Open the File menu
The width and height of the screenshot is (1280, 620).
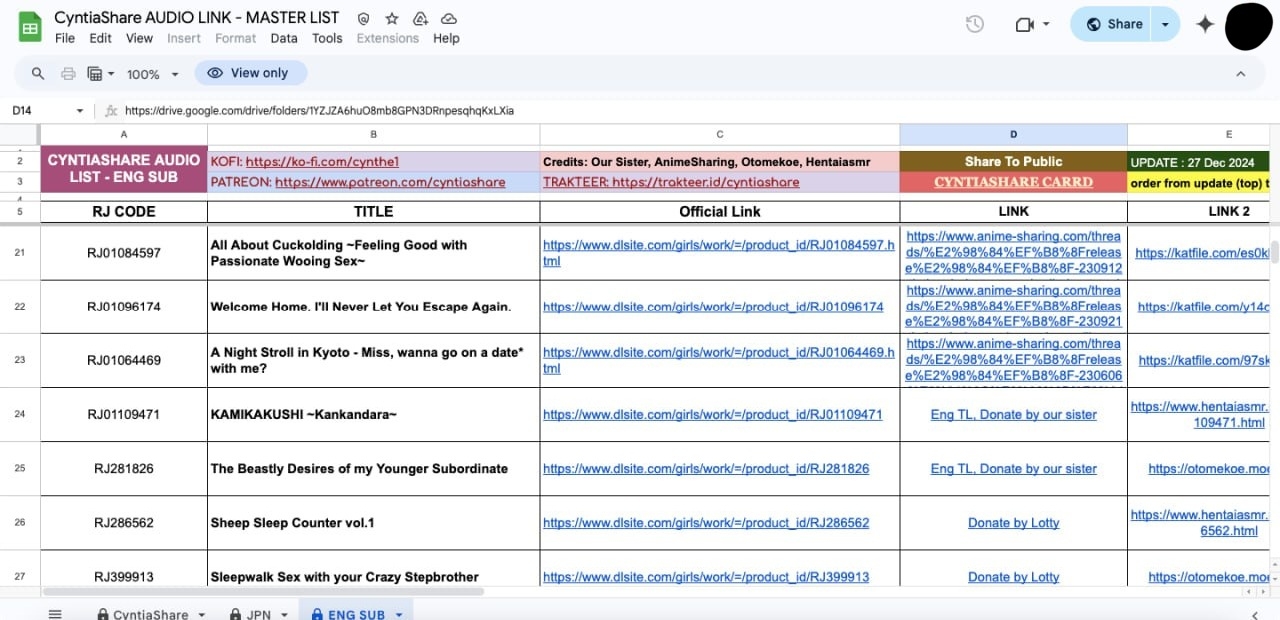(65, 38)
